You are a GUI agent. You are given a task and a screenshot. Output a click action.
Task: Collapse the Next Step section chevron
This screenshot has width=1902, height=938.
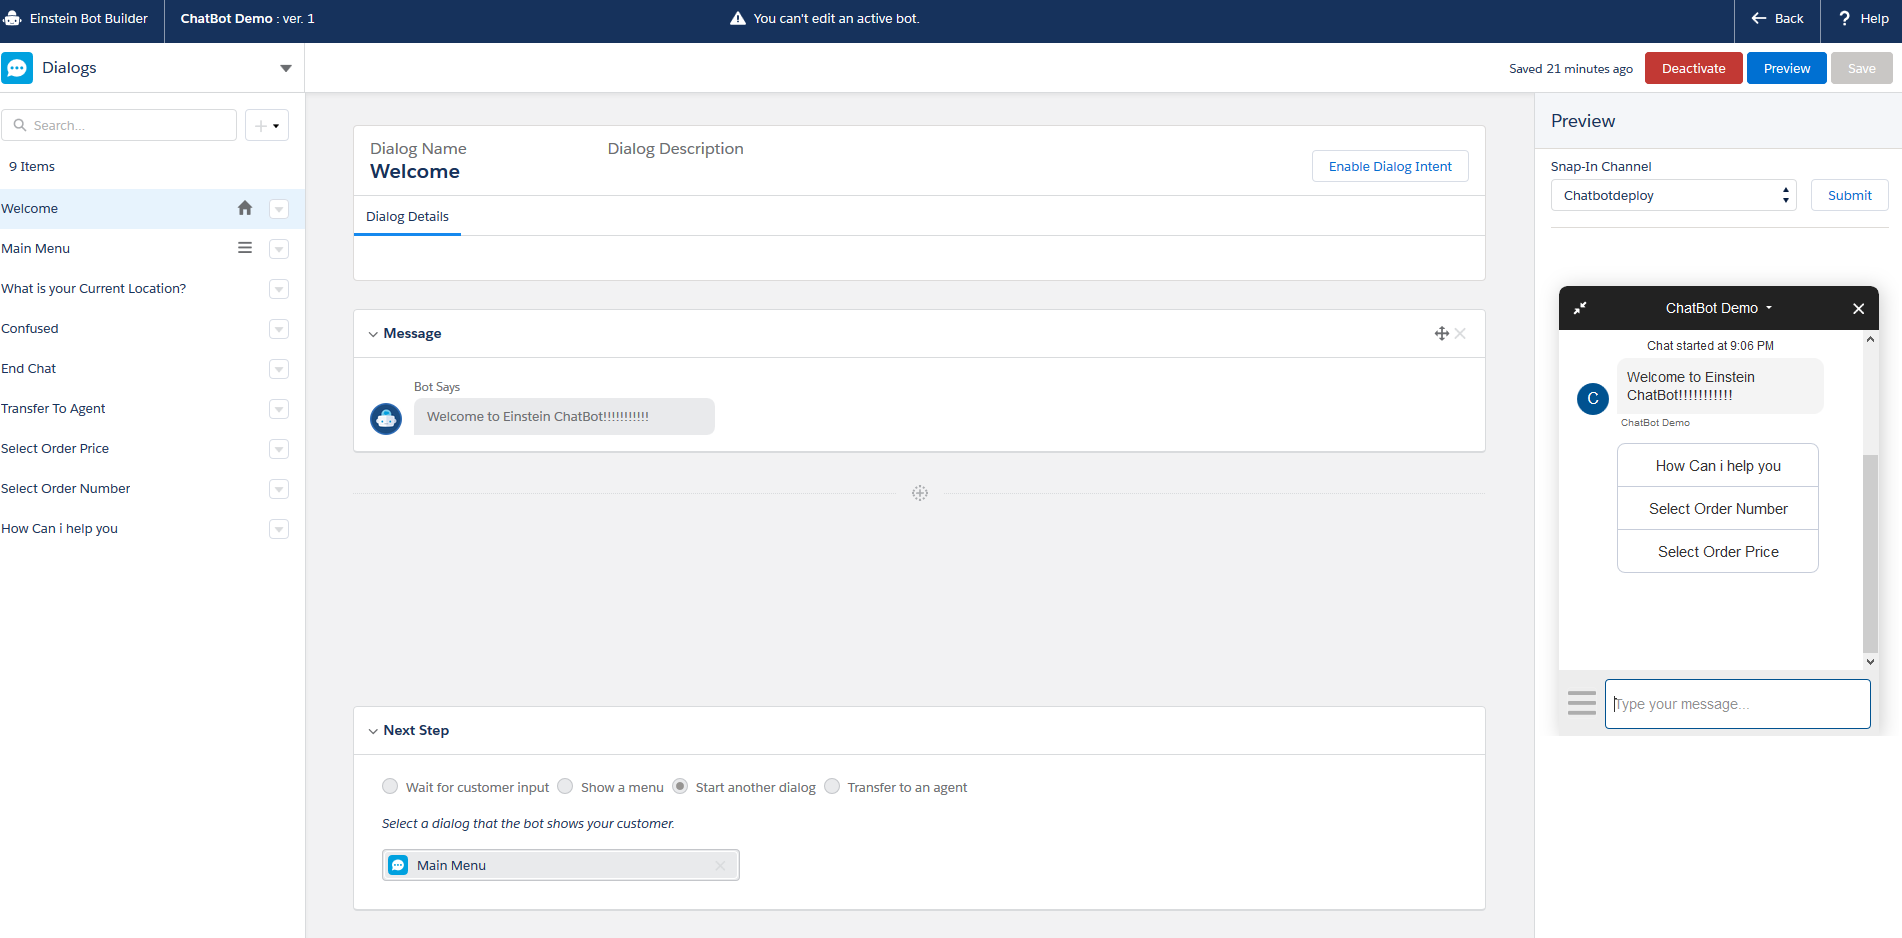[373, 731]
